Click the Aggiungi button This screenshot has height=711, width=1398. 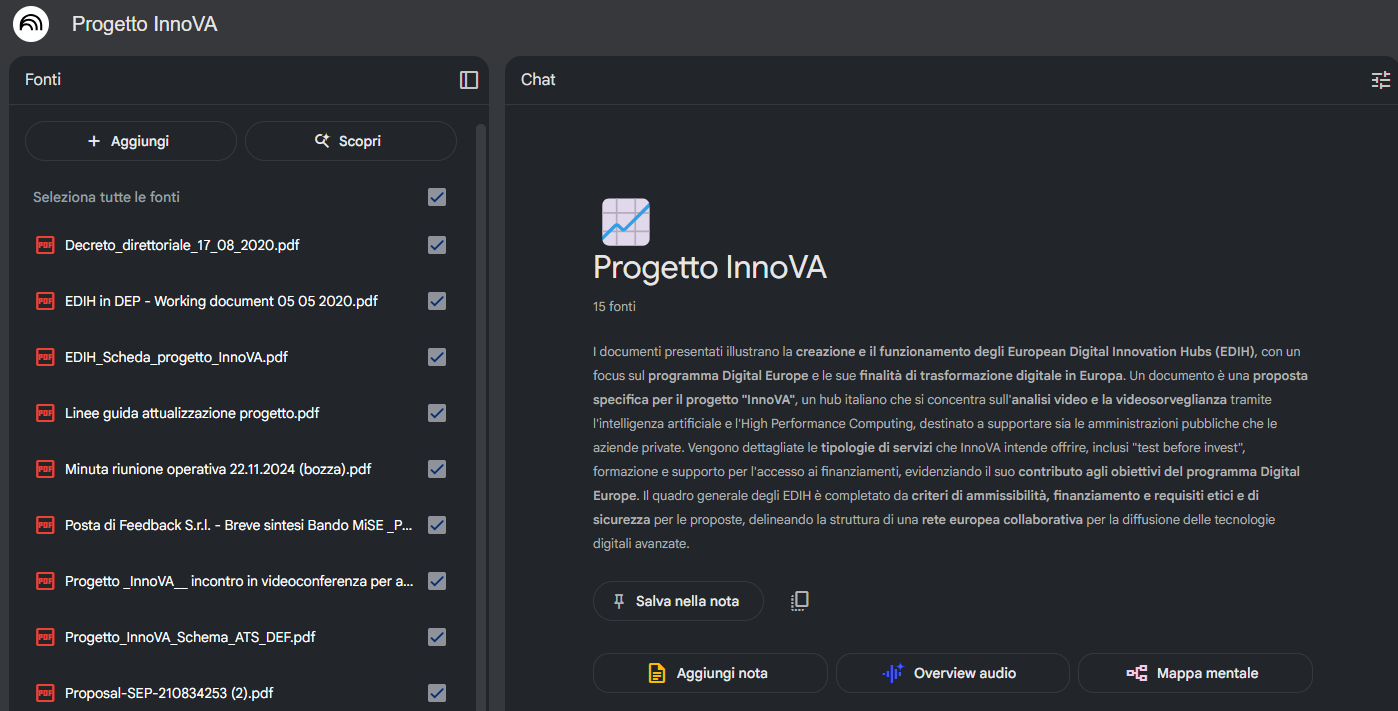(130, 141)
